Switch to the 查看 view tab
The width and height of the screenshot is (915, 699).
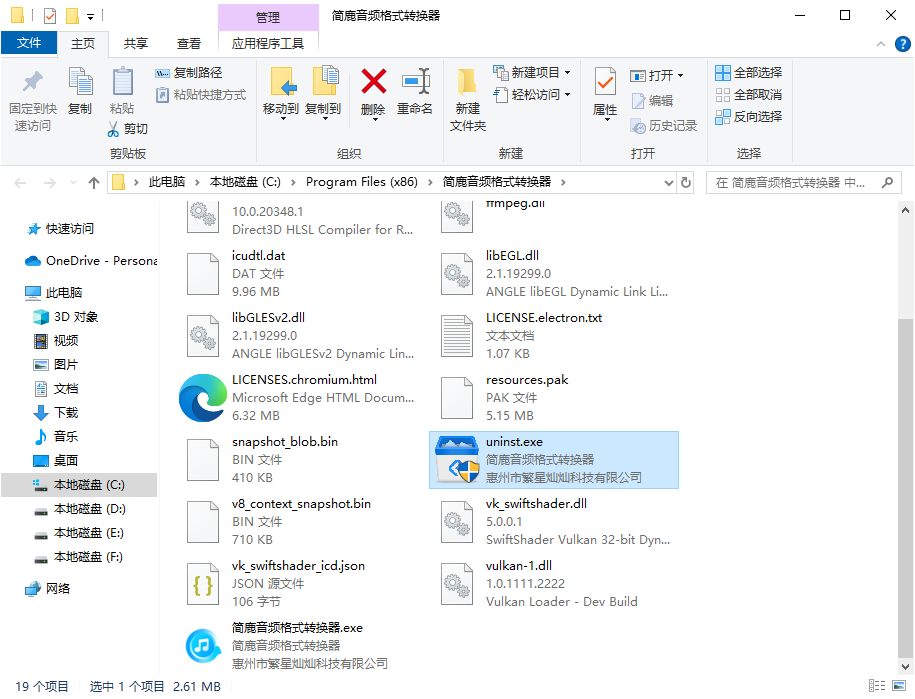tap(188, 44)
